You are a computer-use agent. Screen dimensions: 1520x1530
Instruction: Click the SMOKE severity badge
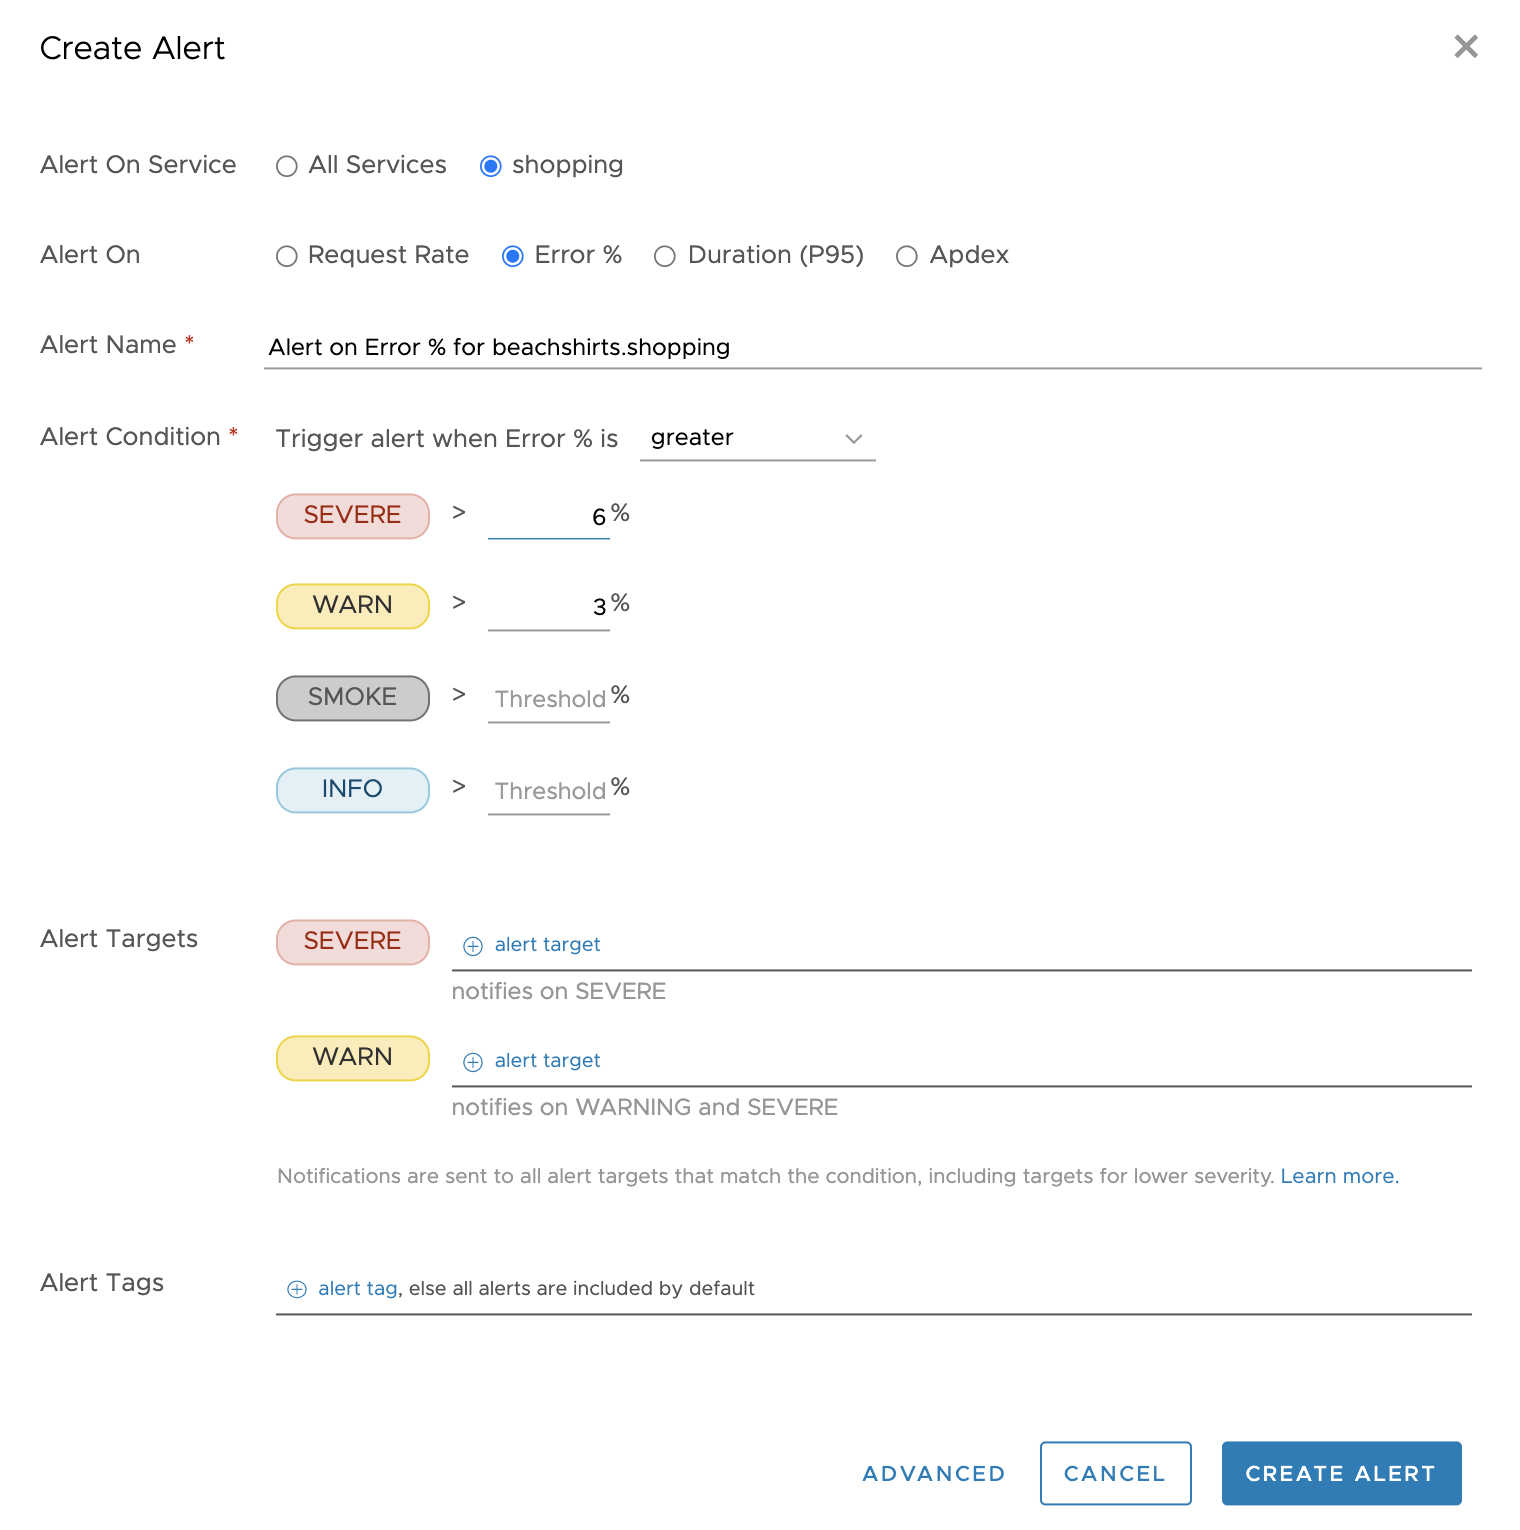352,697
